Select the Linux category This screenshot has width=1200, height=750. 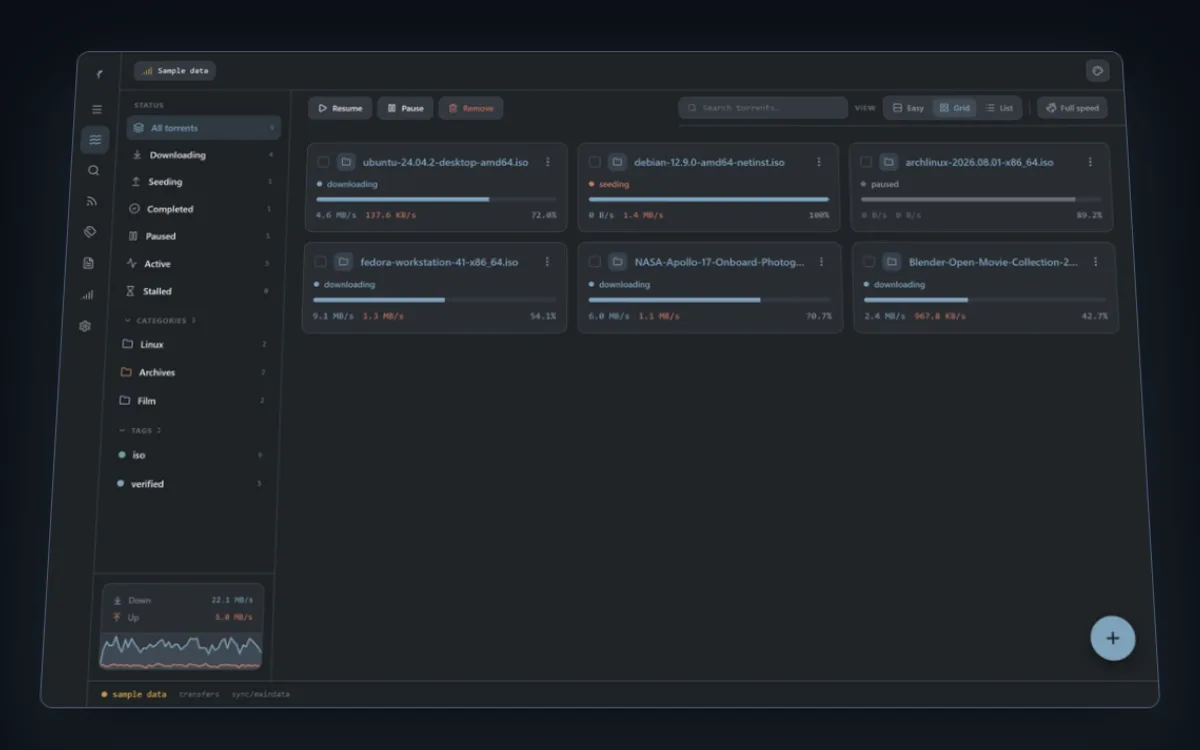coord(192,344)
